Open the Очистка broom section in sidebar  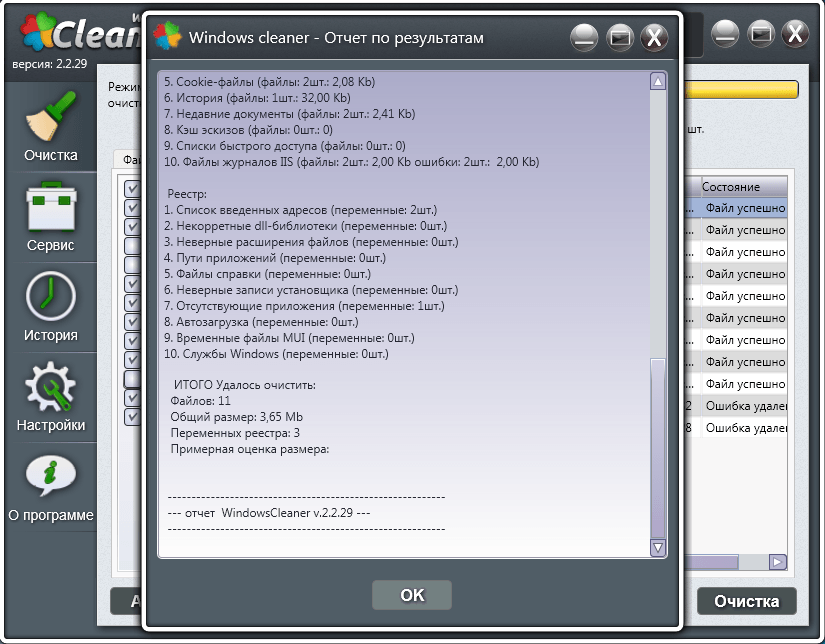click(x=51, y=127)
